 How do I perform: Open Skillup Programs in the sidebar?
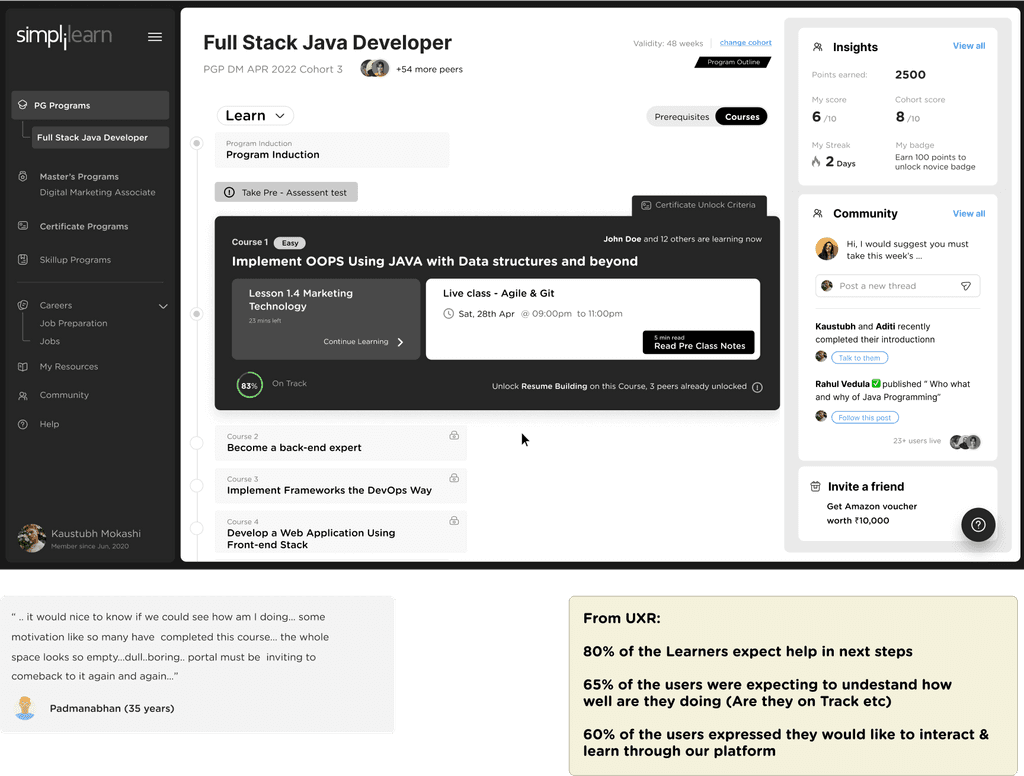[75, 260]
